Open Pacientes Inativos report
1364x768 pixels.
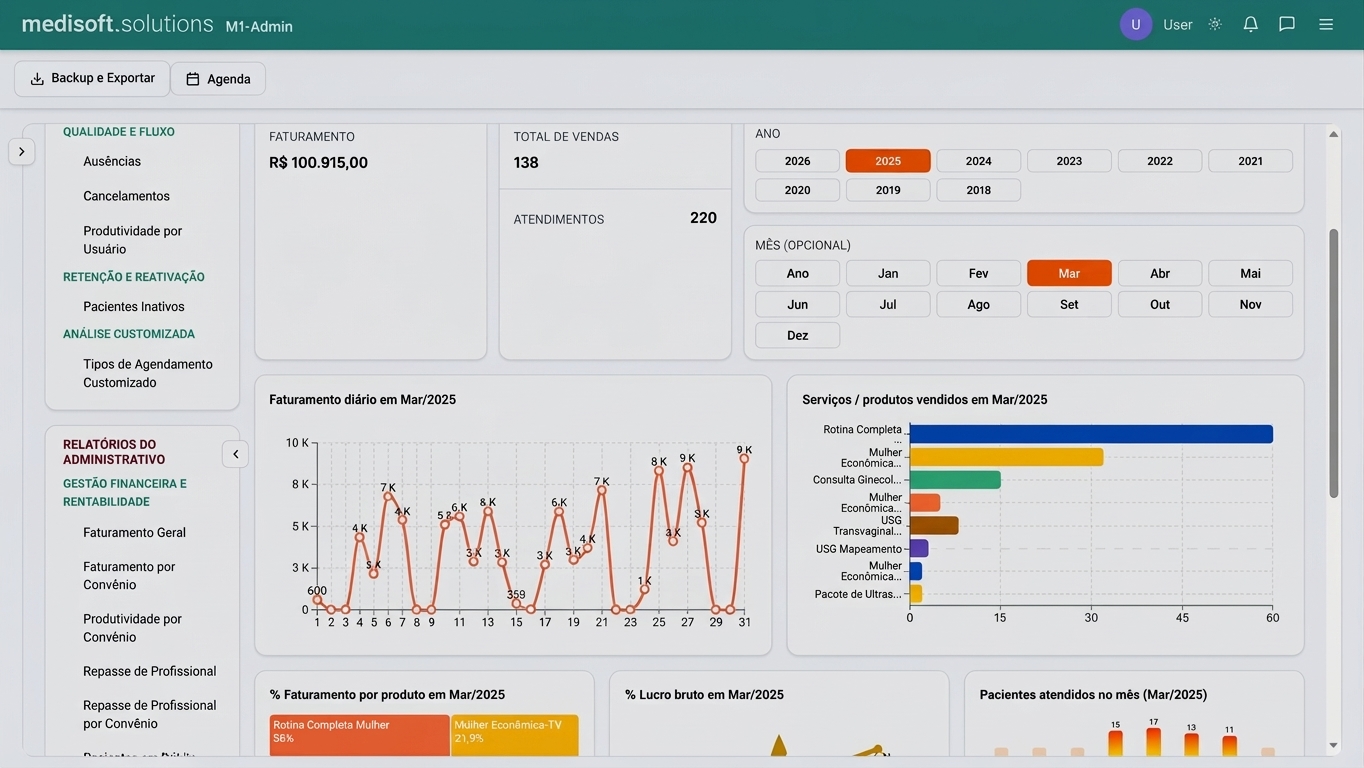click(134, 306)
